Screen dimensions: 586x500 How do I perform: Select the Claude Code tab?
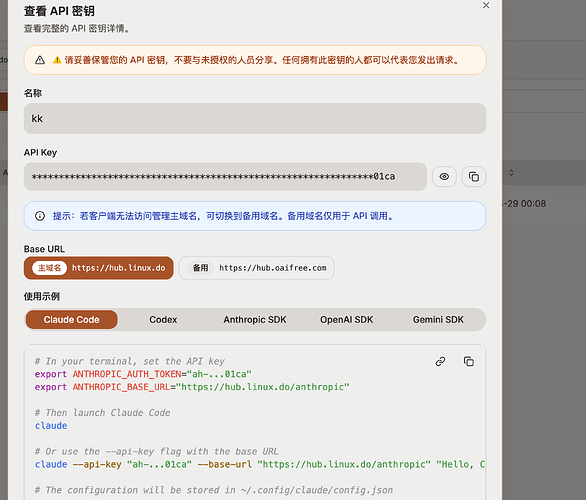(71, 320)
